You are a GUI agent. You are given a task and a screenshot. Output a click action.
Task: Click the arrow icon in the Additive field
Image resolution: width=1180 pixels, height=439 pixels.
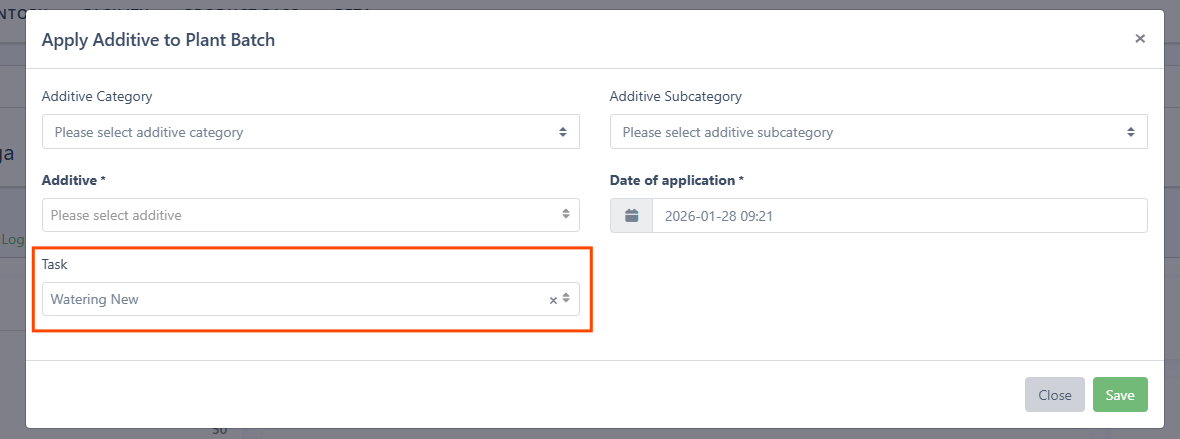click(x=566, y=215)
